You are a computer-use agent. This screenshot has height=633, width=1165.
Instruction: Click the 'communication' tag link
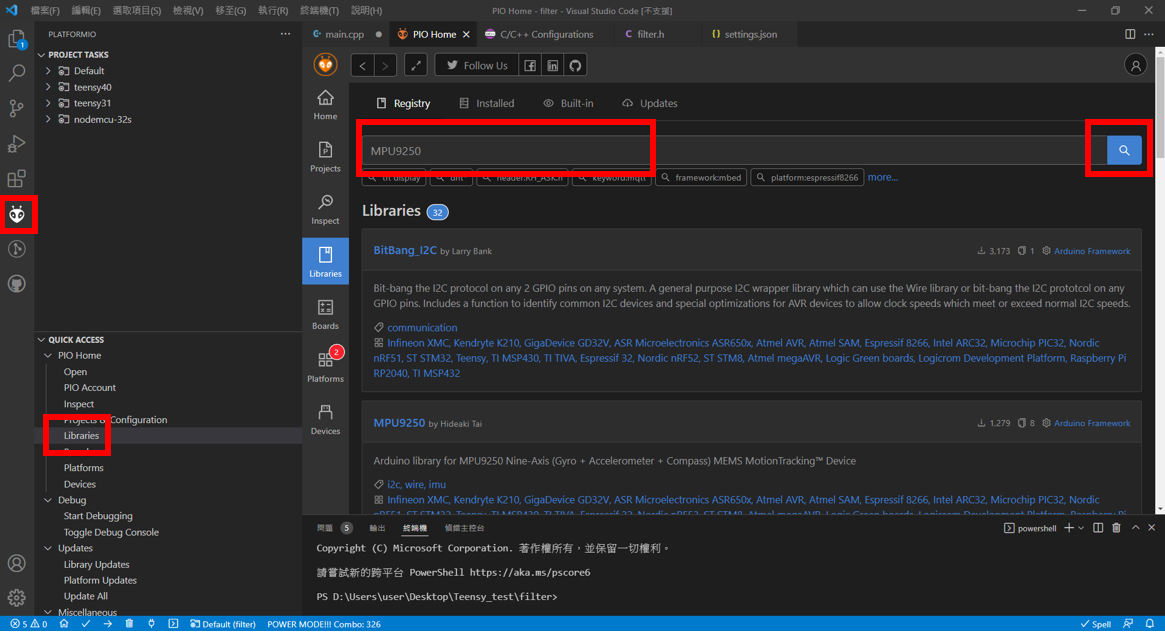tap(422, 328)
